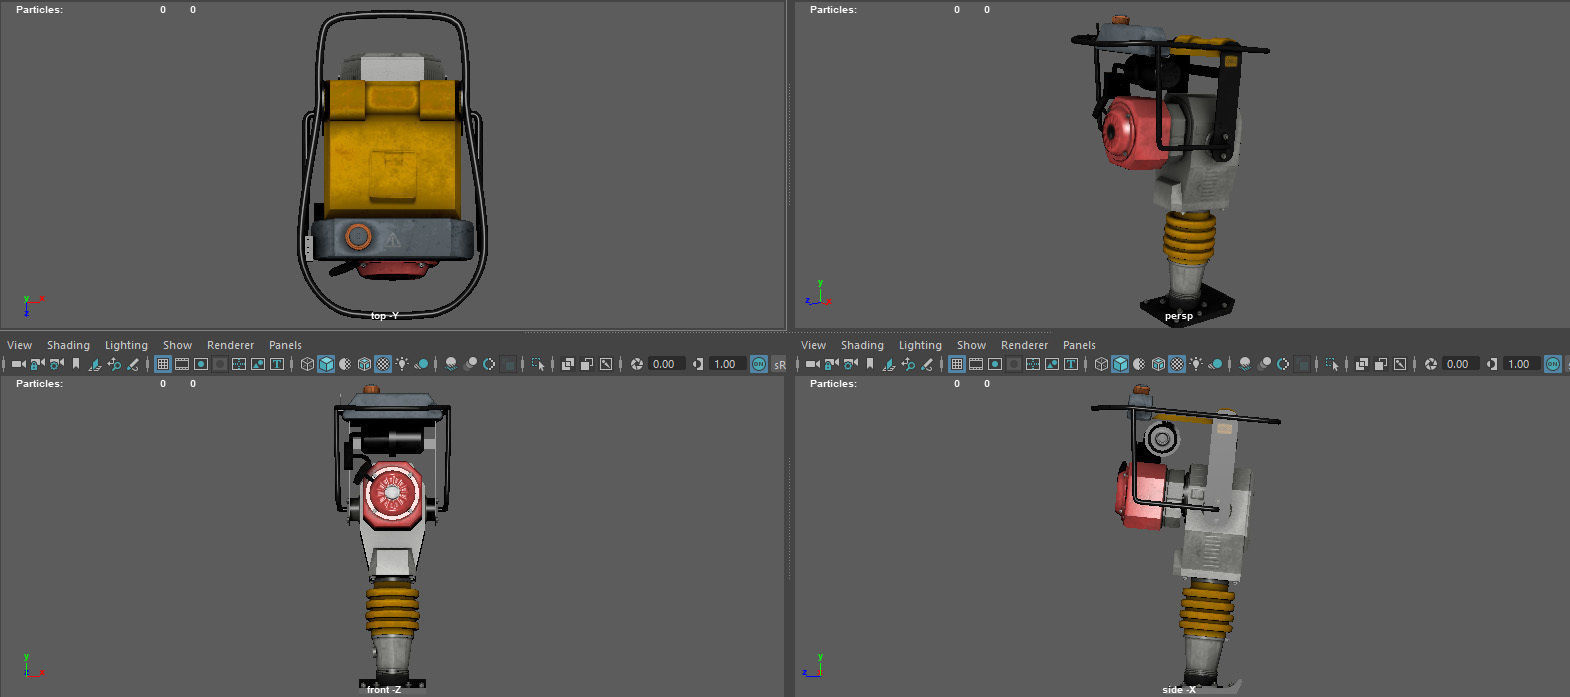Click X-Ray icon in side view toolbar
Viewport: 1570px width, 697px height.
point(1362,364)
